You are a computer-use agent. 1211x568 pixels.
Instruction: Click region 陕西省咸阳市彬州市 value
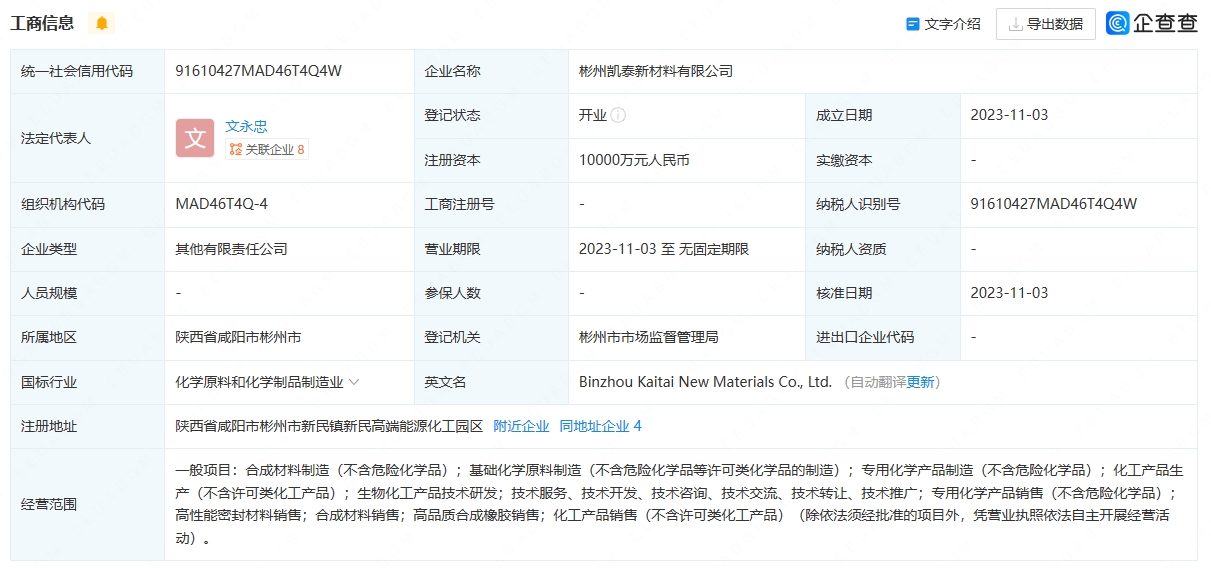click(x=238, y=337)
